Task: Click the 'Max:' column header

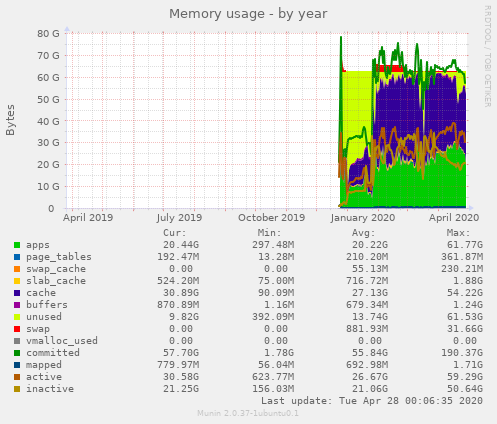Action: pyautogui.click(x=458, y=233)
